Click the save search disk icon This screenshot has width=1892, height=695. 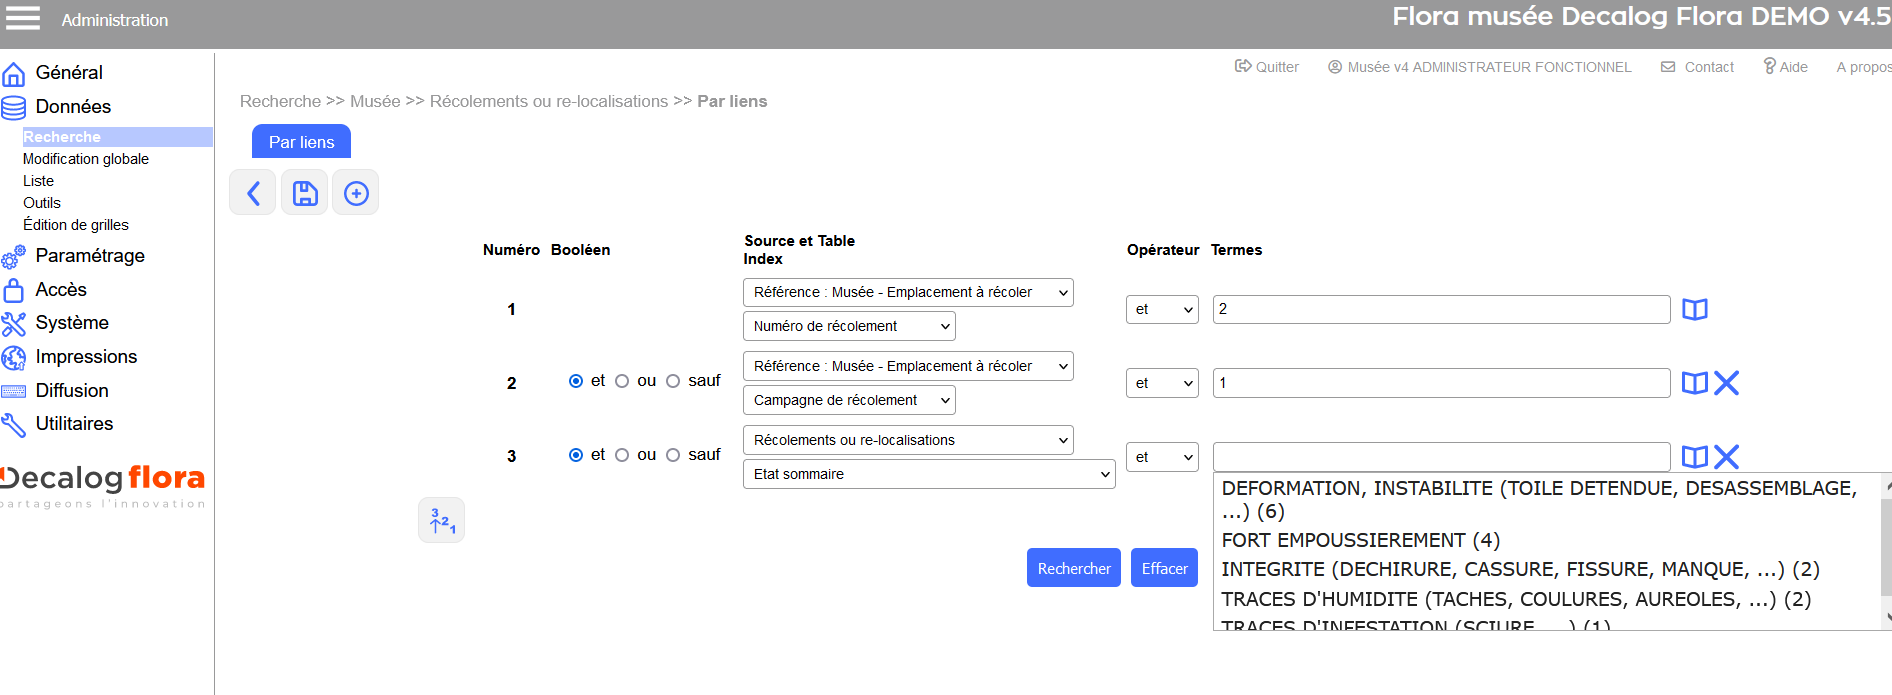pos(305,193)
